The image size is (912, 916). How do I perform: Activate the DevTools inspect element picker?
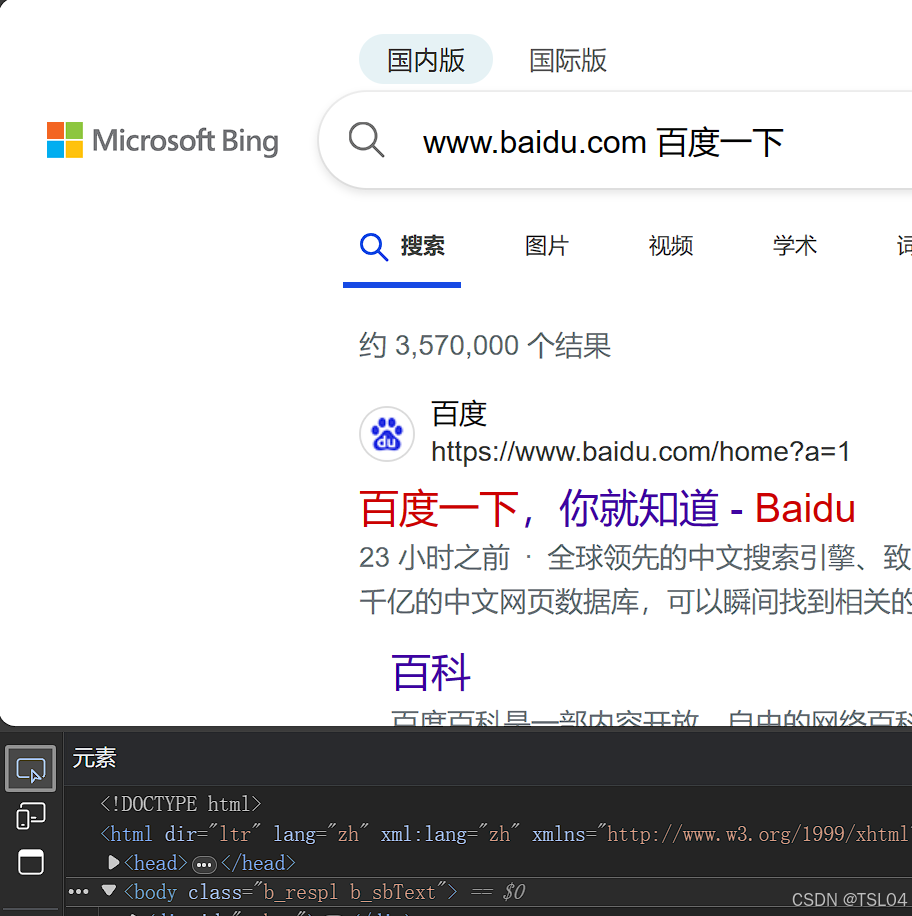click(x=30, y=769)
